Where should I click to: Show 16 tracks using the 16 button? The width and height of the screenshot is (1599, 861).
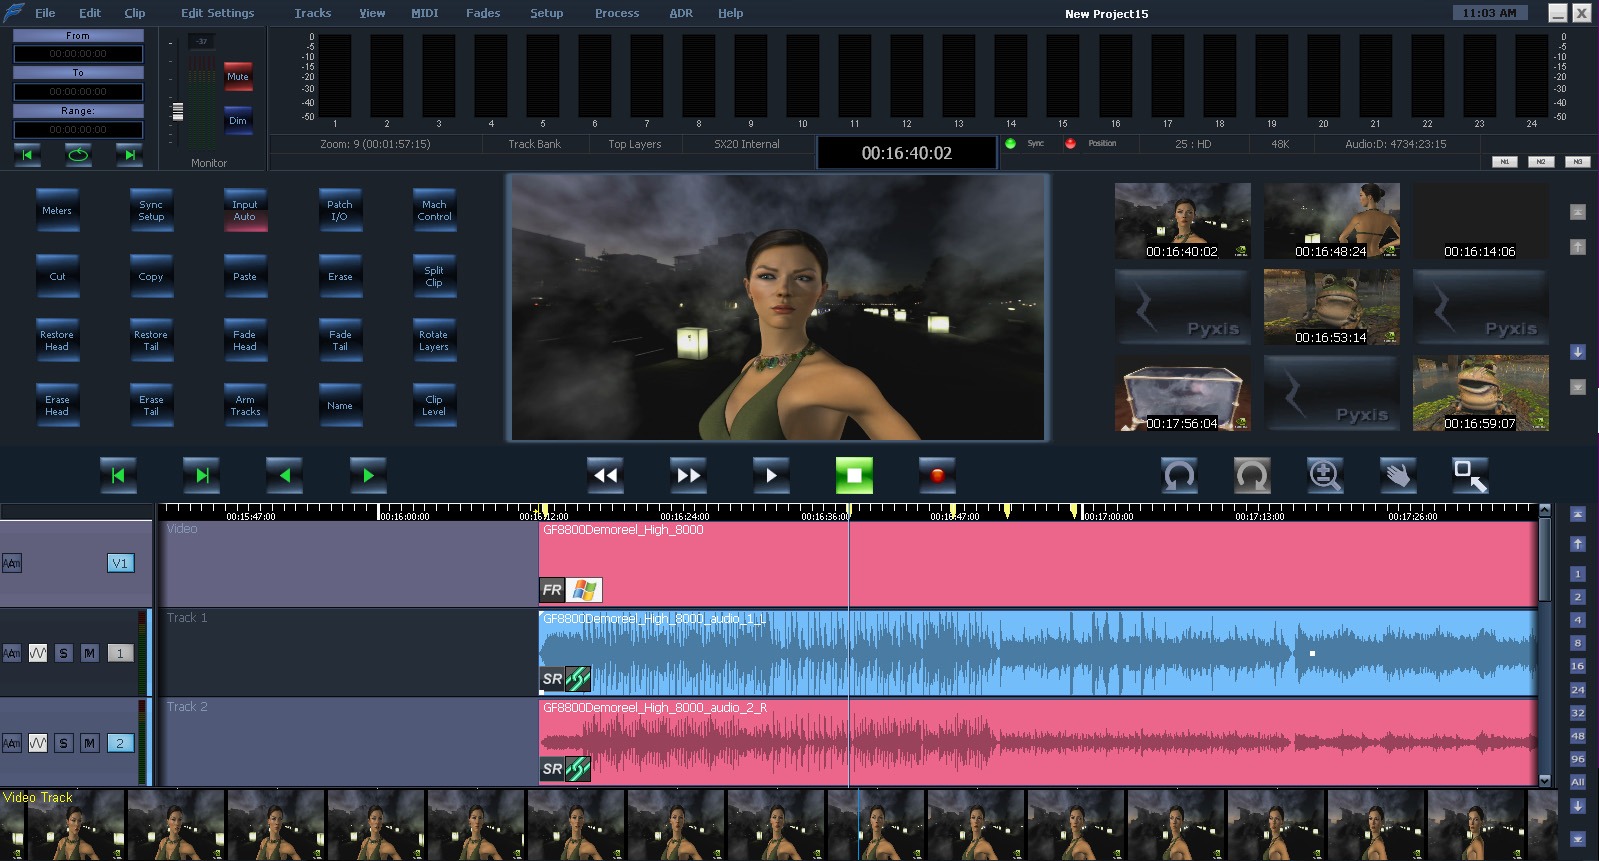pos(1577,666)
